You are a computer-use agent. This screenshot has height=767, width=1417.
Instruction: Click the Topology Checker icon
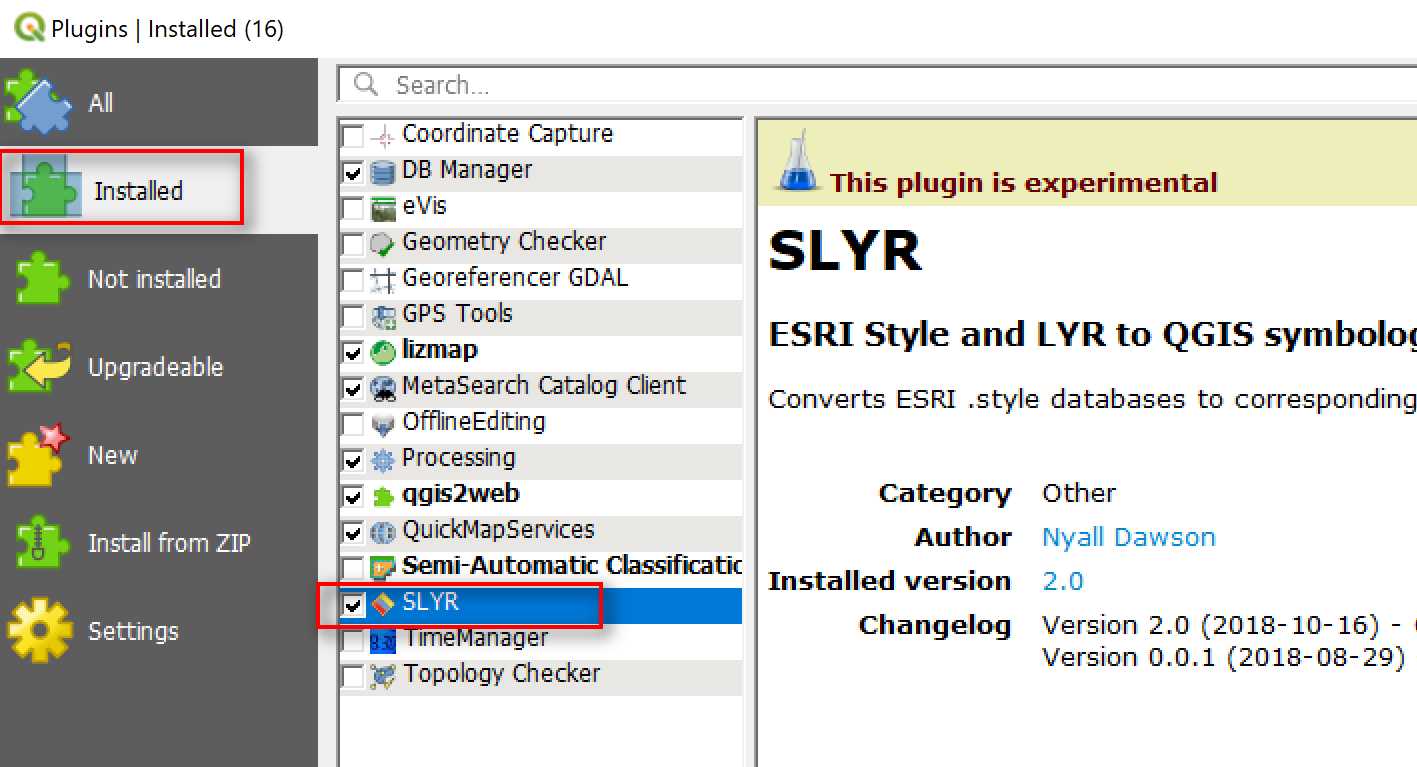(383, 676)
